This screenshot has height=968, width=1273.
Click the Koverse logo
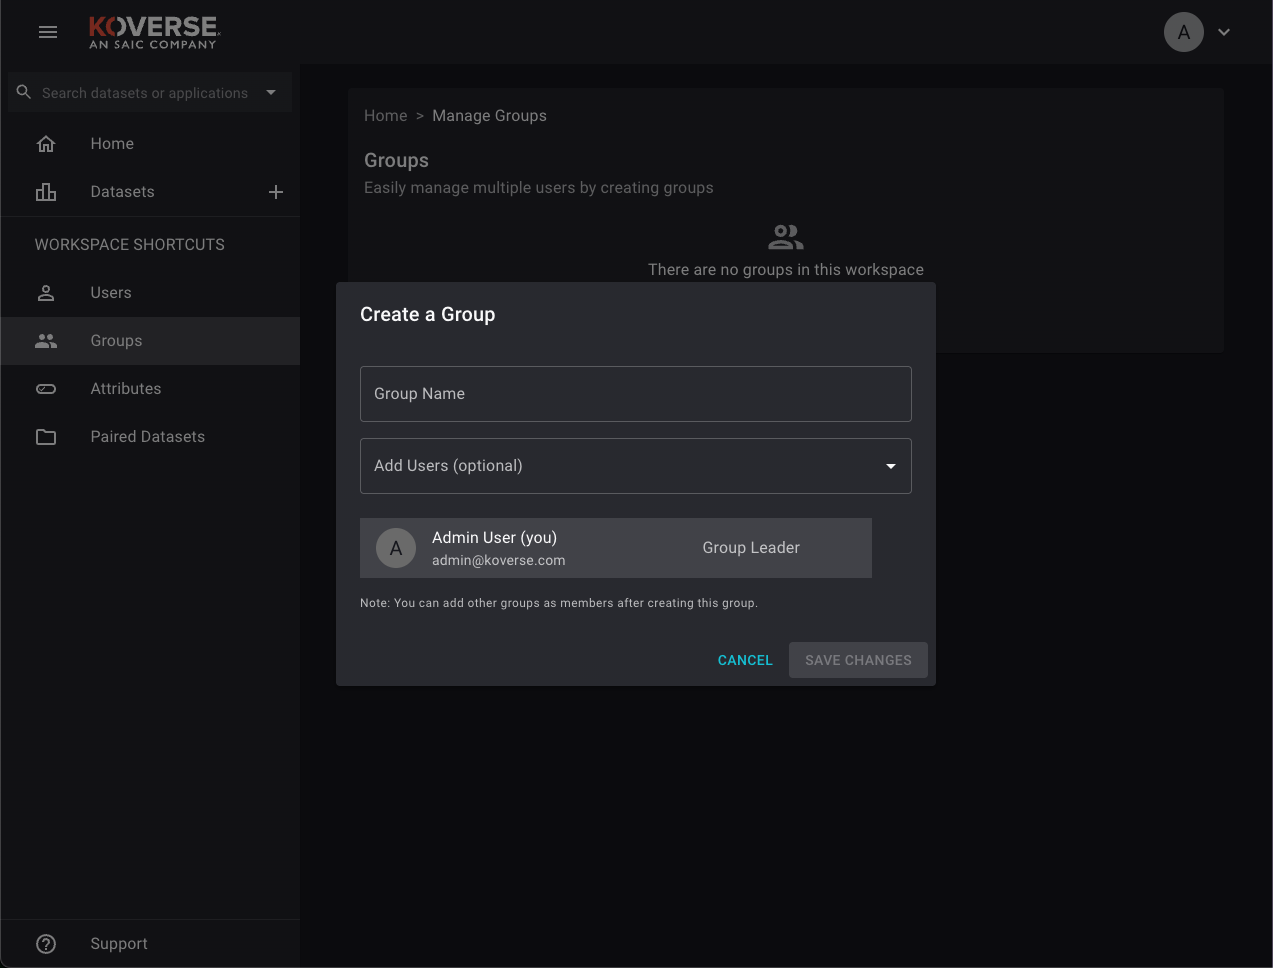coord(153,32)
